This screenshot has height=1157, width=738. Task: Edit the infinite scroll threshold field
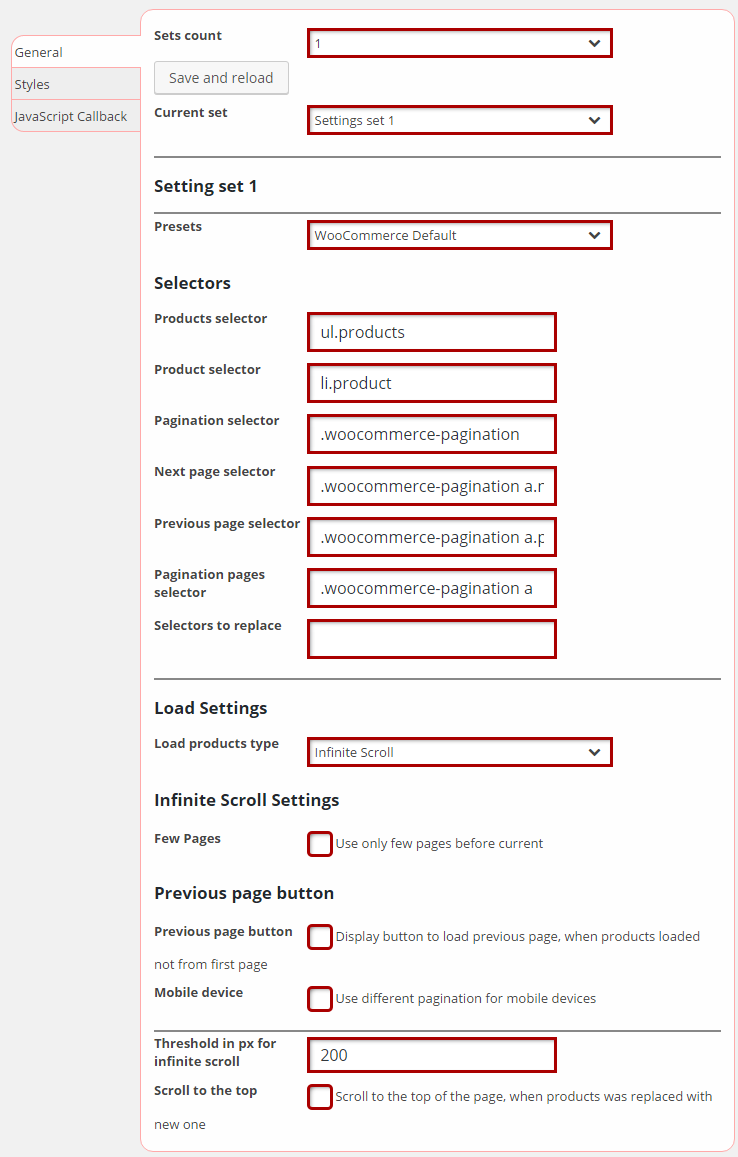[431, 1055]
